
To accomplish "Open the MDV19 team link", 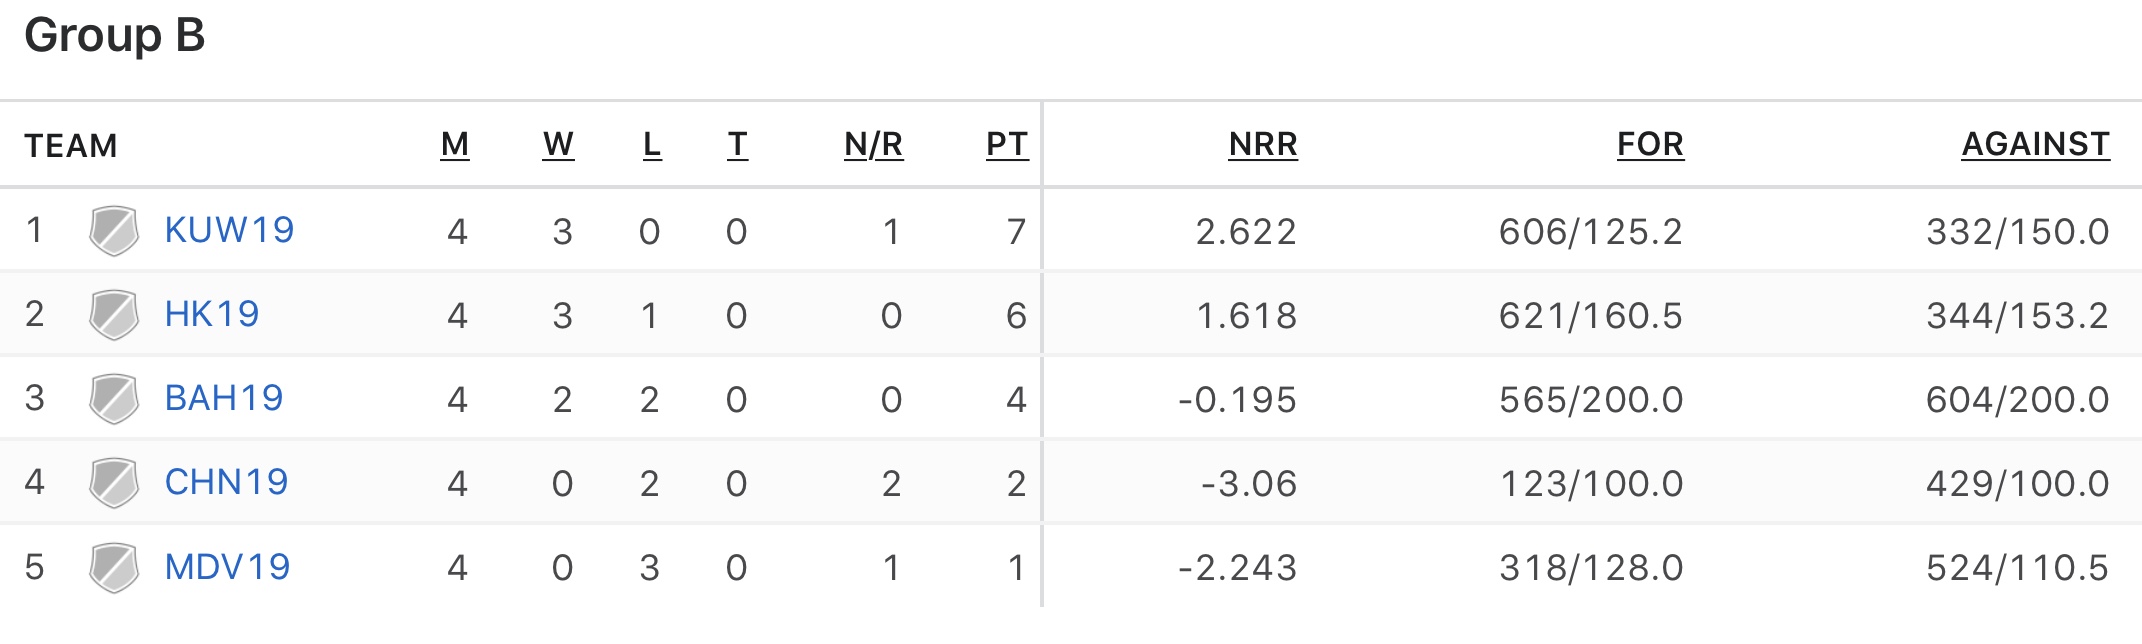I will point(227,567).
